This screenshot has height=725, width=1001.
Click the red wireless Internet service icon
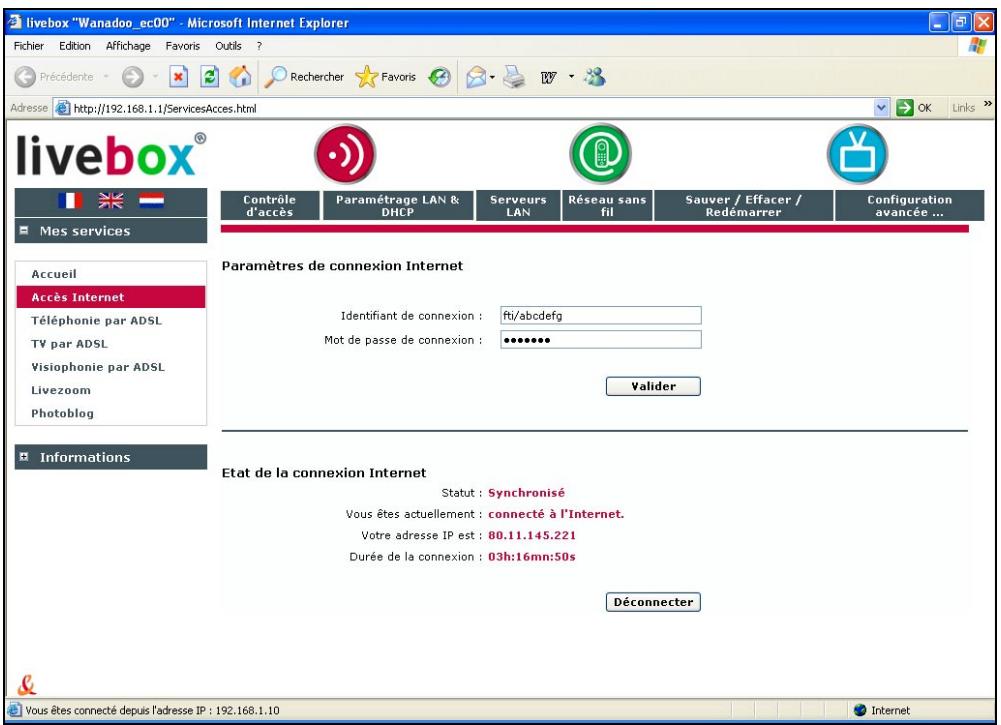345,154
